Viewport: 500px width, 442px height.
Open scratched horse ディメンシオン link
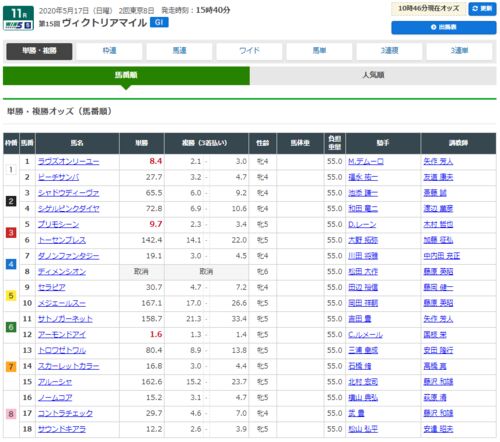pyautogui.click(x=62, y=272)
